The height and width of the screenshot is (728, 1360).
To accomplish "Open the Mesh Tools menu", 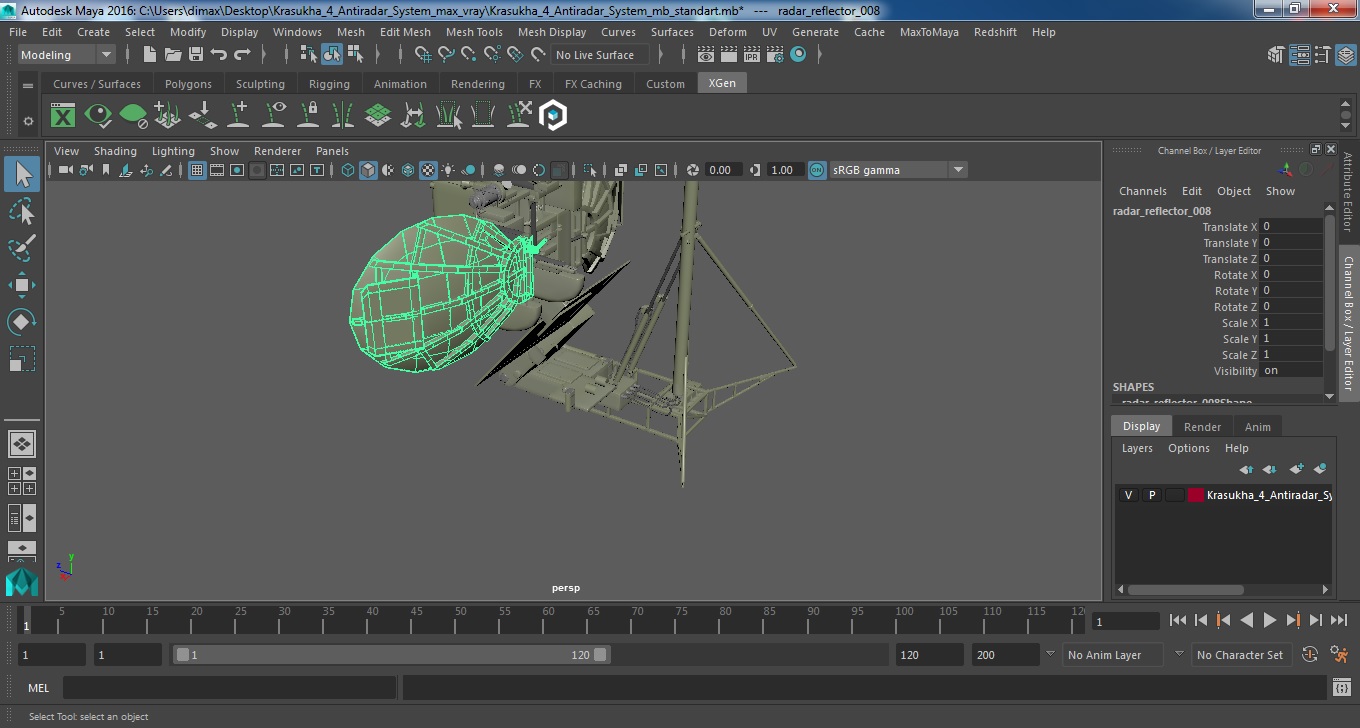I will tap(474, 32).
